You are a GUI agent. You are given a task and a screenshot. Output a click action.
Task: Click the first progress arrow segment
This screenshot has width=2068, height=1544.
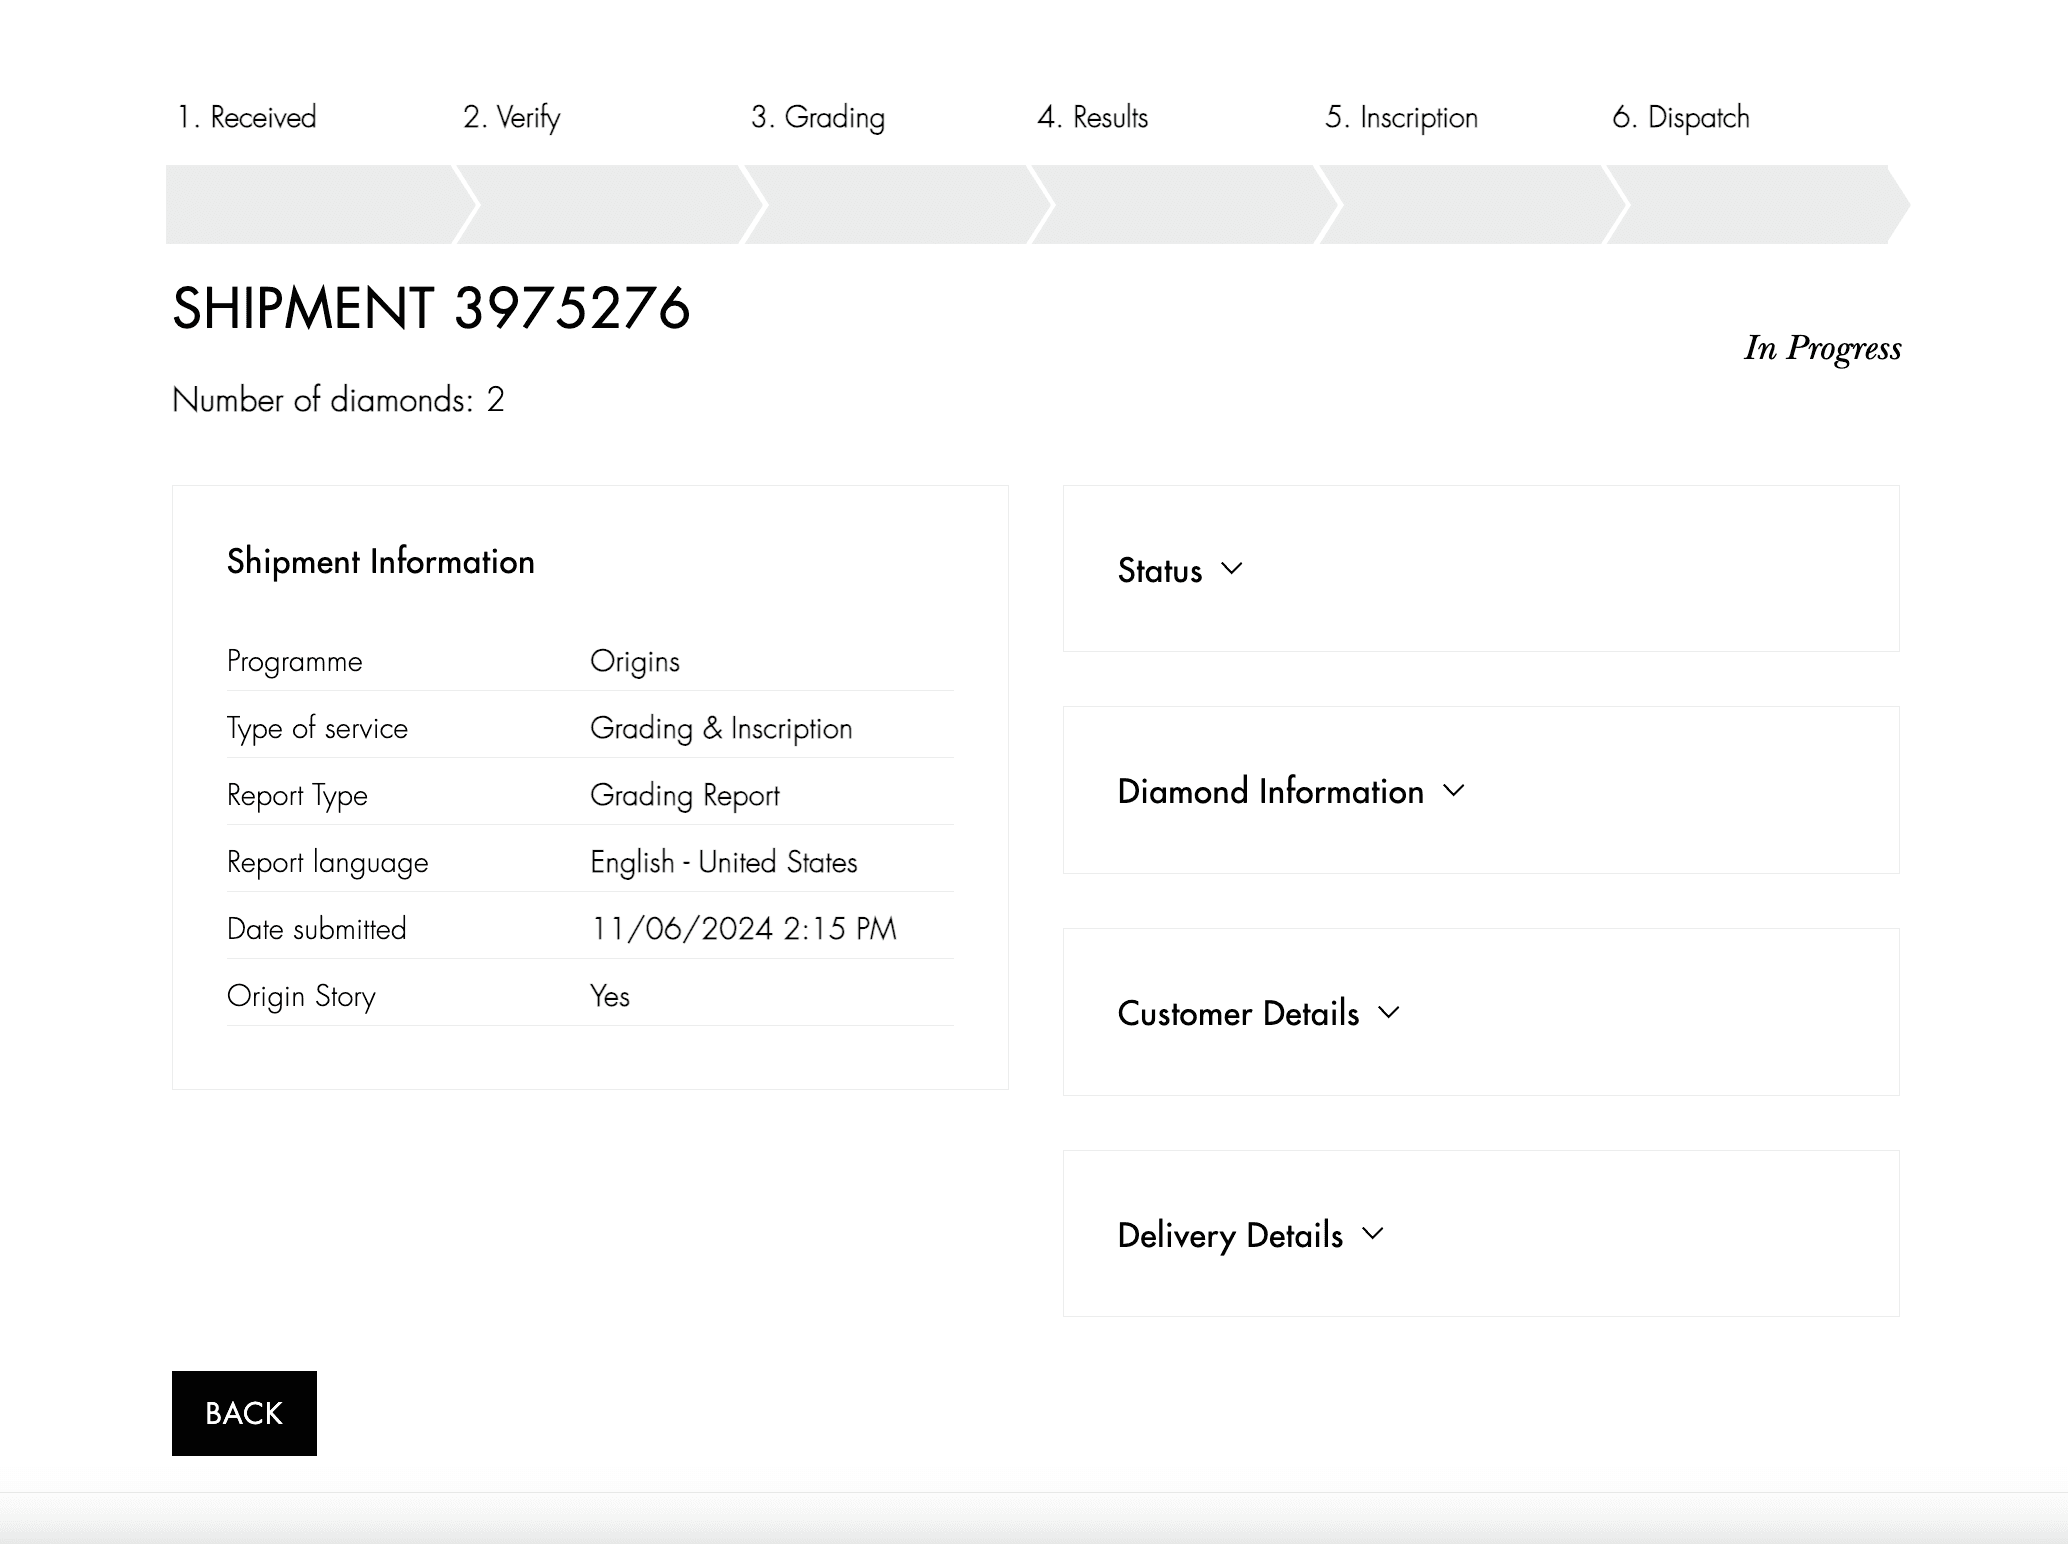click(x=310, y=205)
